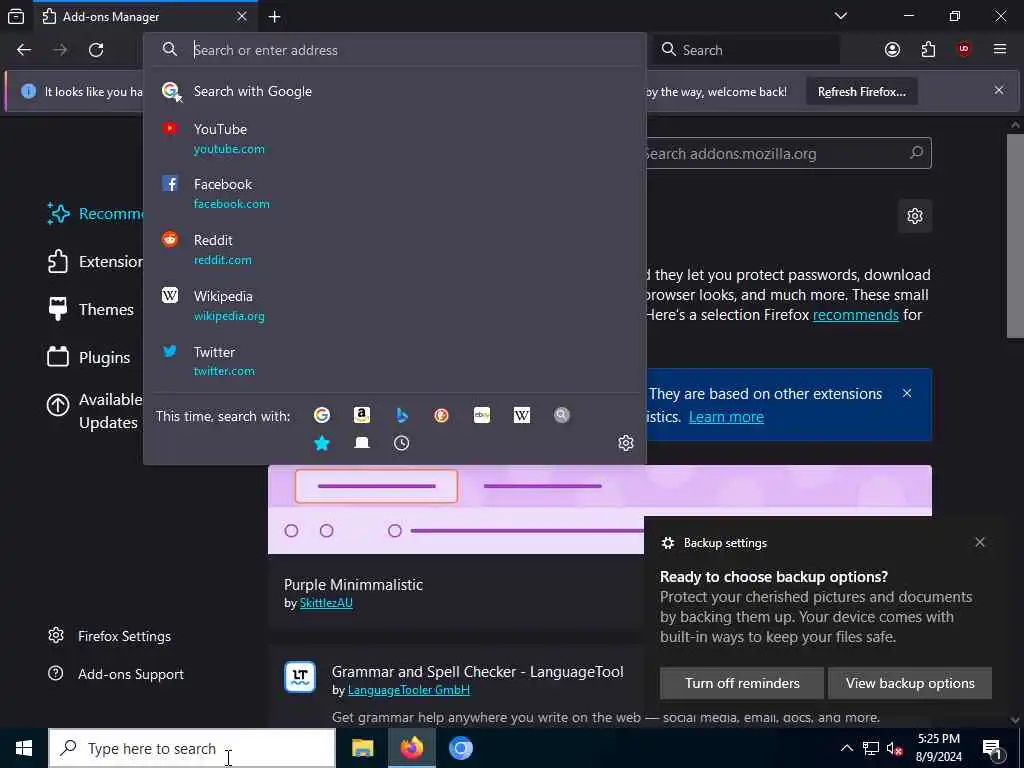Viewport: 1024px width, 768px height.
Task: Click the addons search magnifier icon
Action: tap(917, 153)
